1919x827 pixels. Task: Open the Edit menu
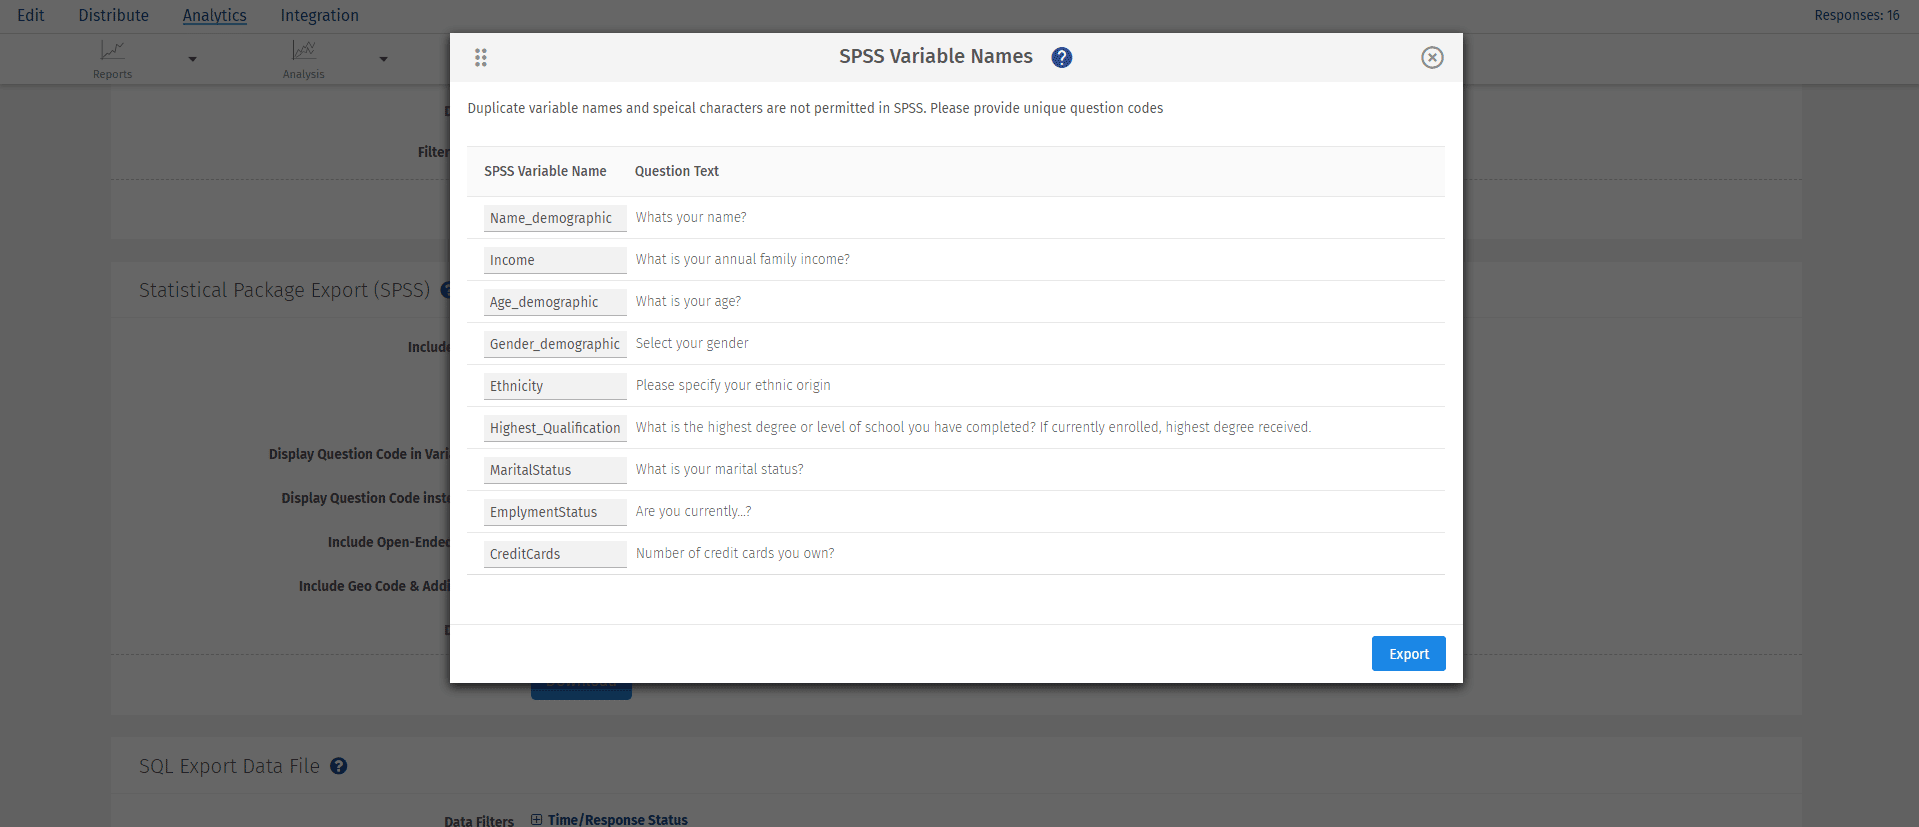click(x=31, y=16)
